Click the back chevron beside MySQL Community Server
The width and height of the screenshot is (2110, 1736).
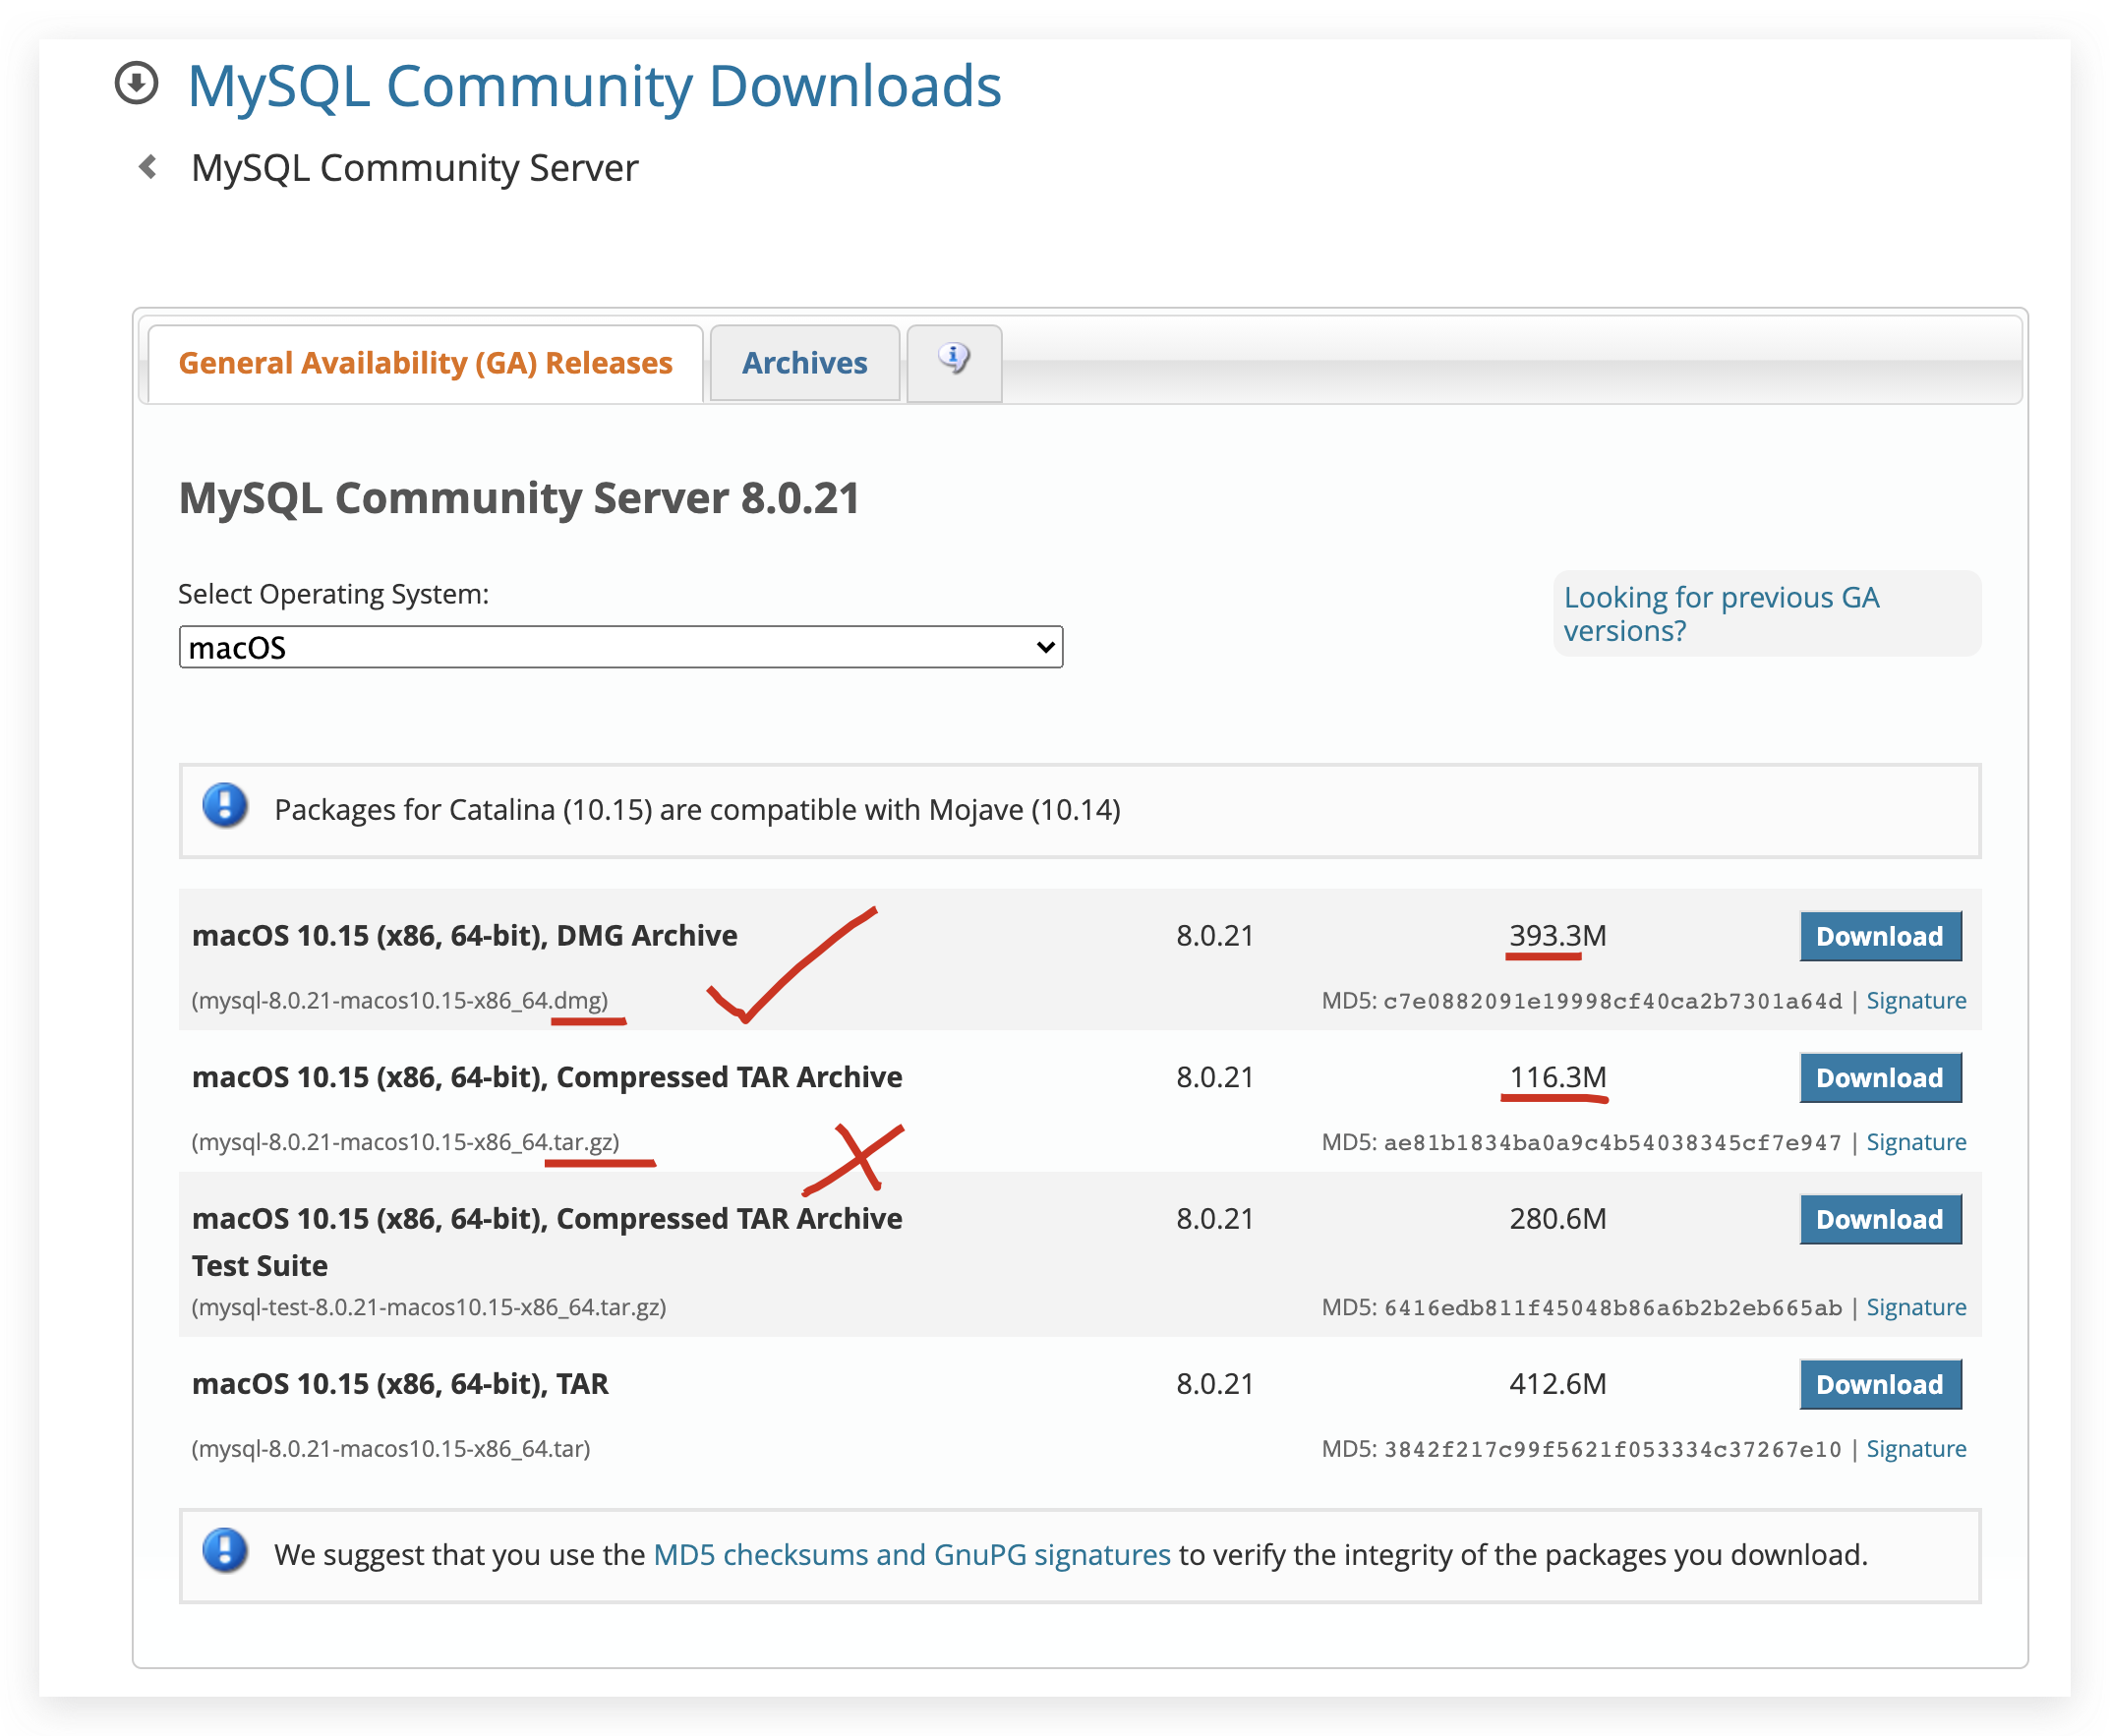148,167
